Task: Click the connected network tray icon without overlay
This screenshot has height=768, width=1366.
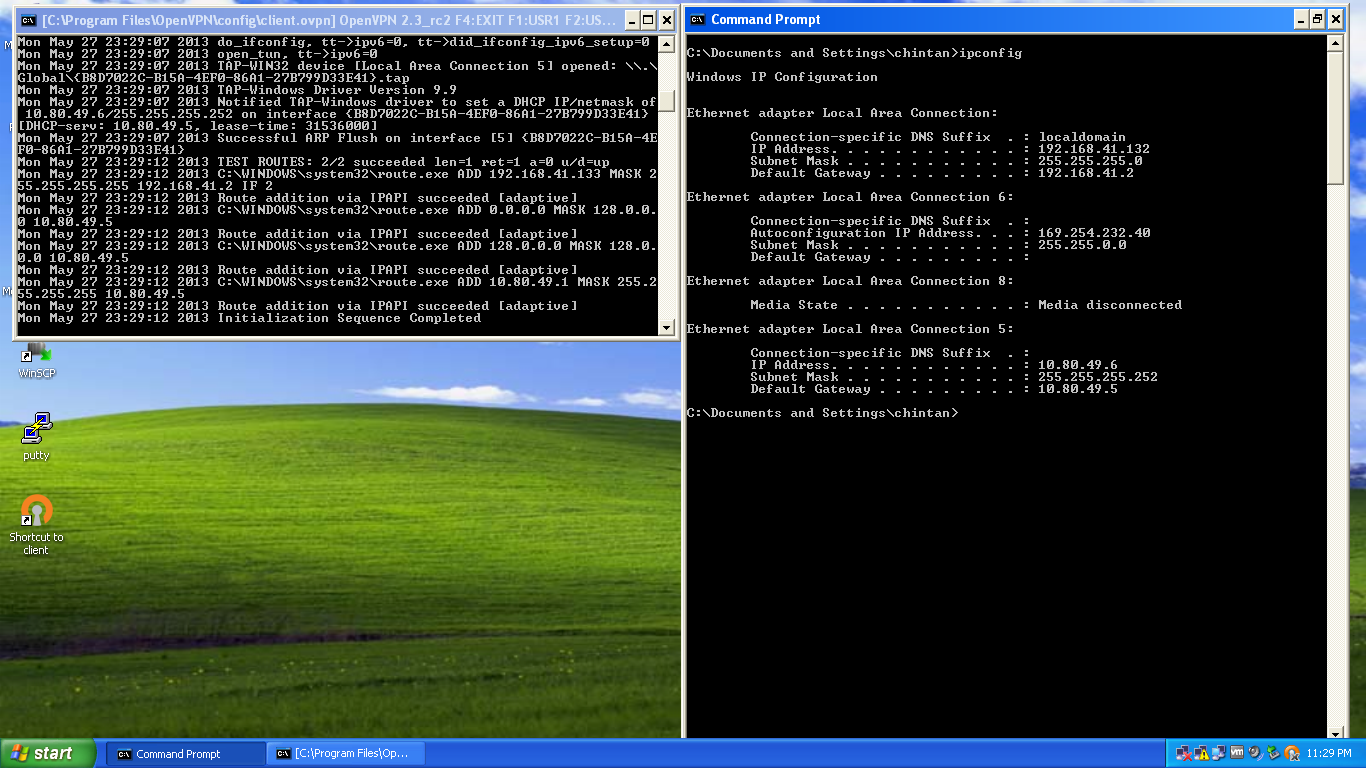Action: (x=1219, y=753)
